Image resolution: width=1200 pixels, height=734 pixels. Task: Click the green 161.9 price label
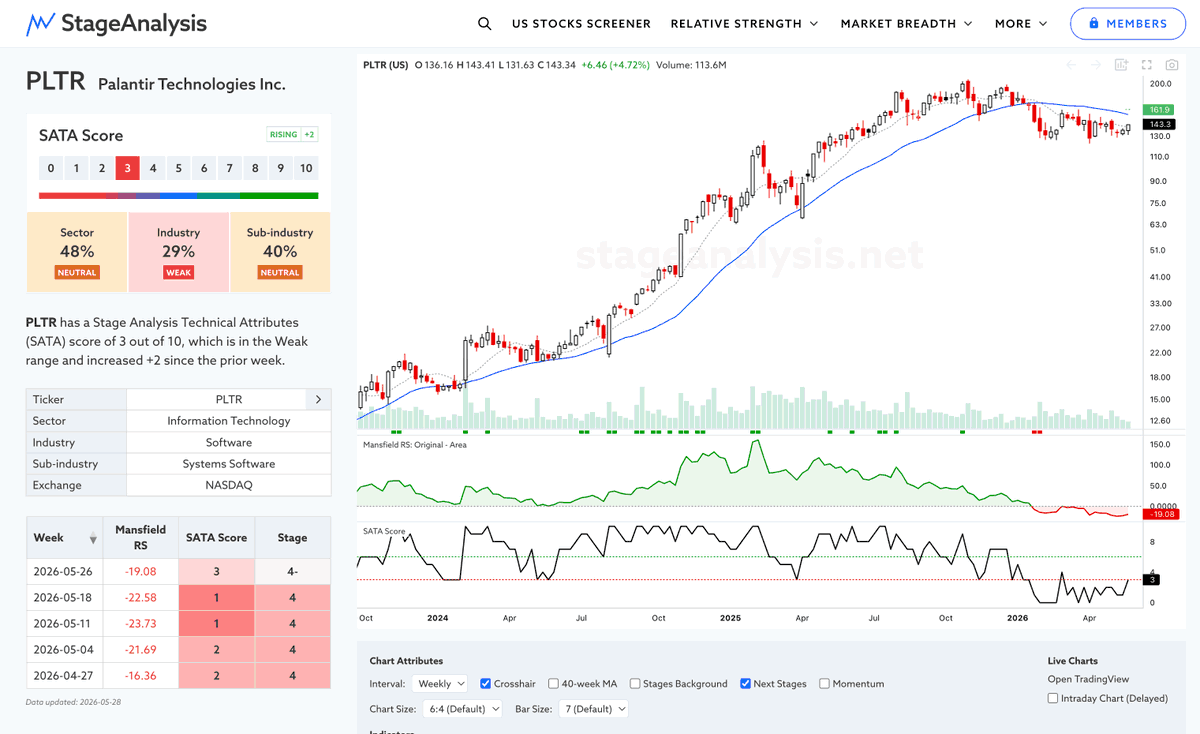click(x=1161, y=109)
